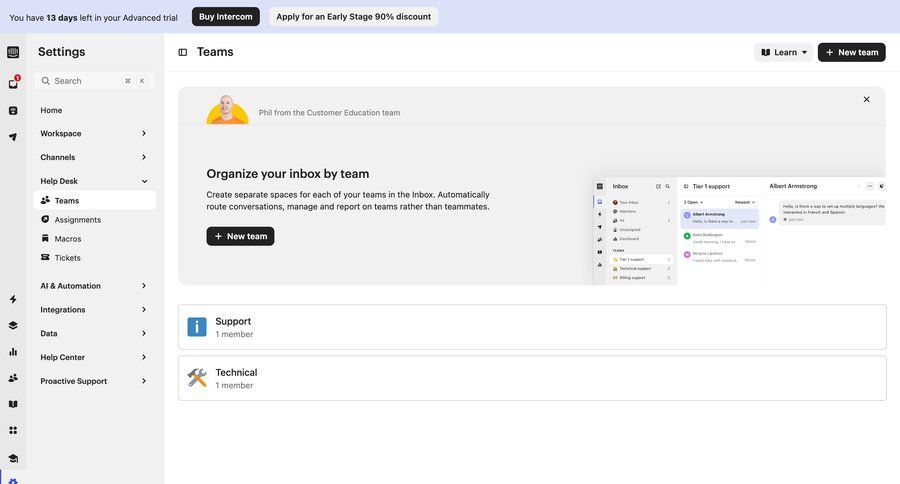The height and width of the screenshot is (484, 900).
Task: Click the inbox preview illustration
Action: [x=739, y=231]
